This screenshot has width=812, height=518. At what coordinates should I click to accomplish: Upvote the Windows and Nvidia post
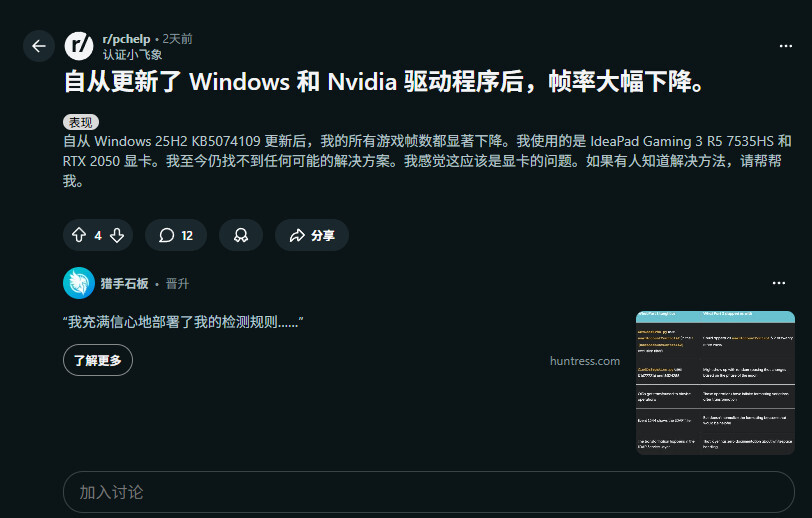click(x=79, y=235)
